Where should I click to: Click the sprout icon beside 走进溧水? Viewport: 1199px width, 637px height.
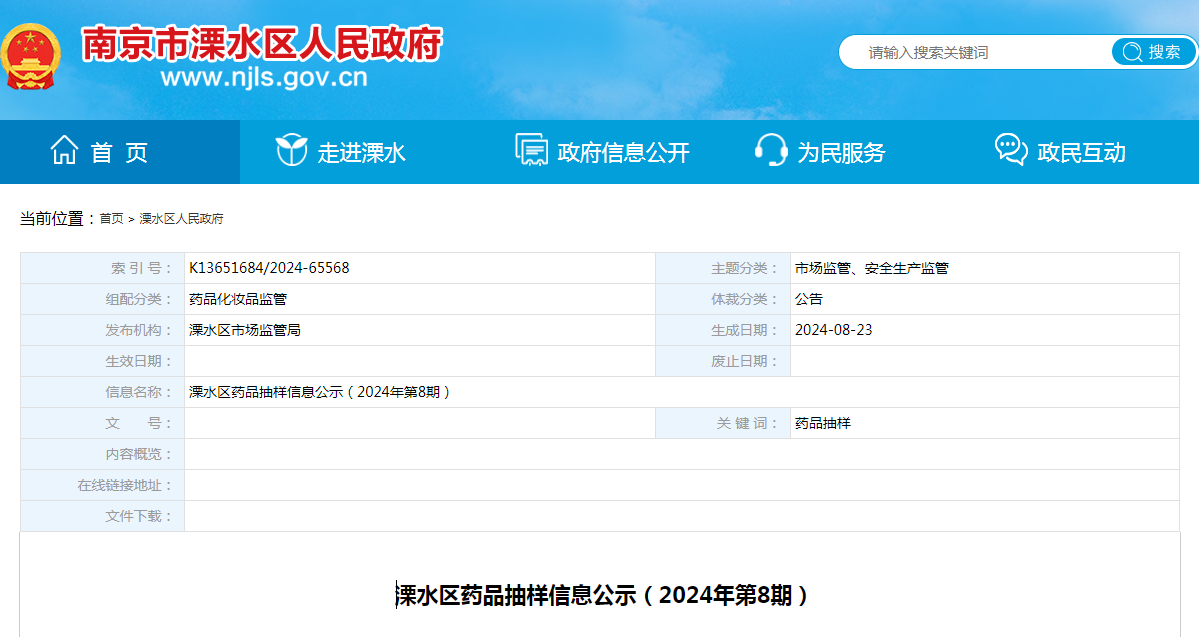291,151
